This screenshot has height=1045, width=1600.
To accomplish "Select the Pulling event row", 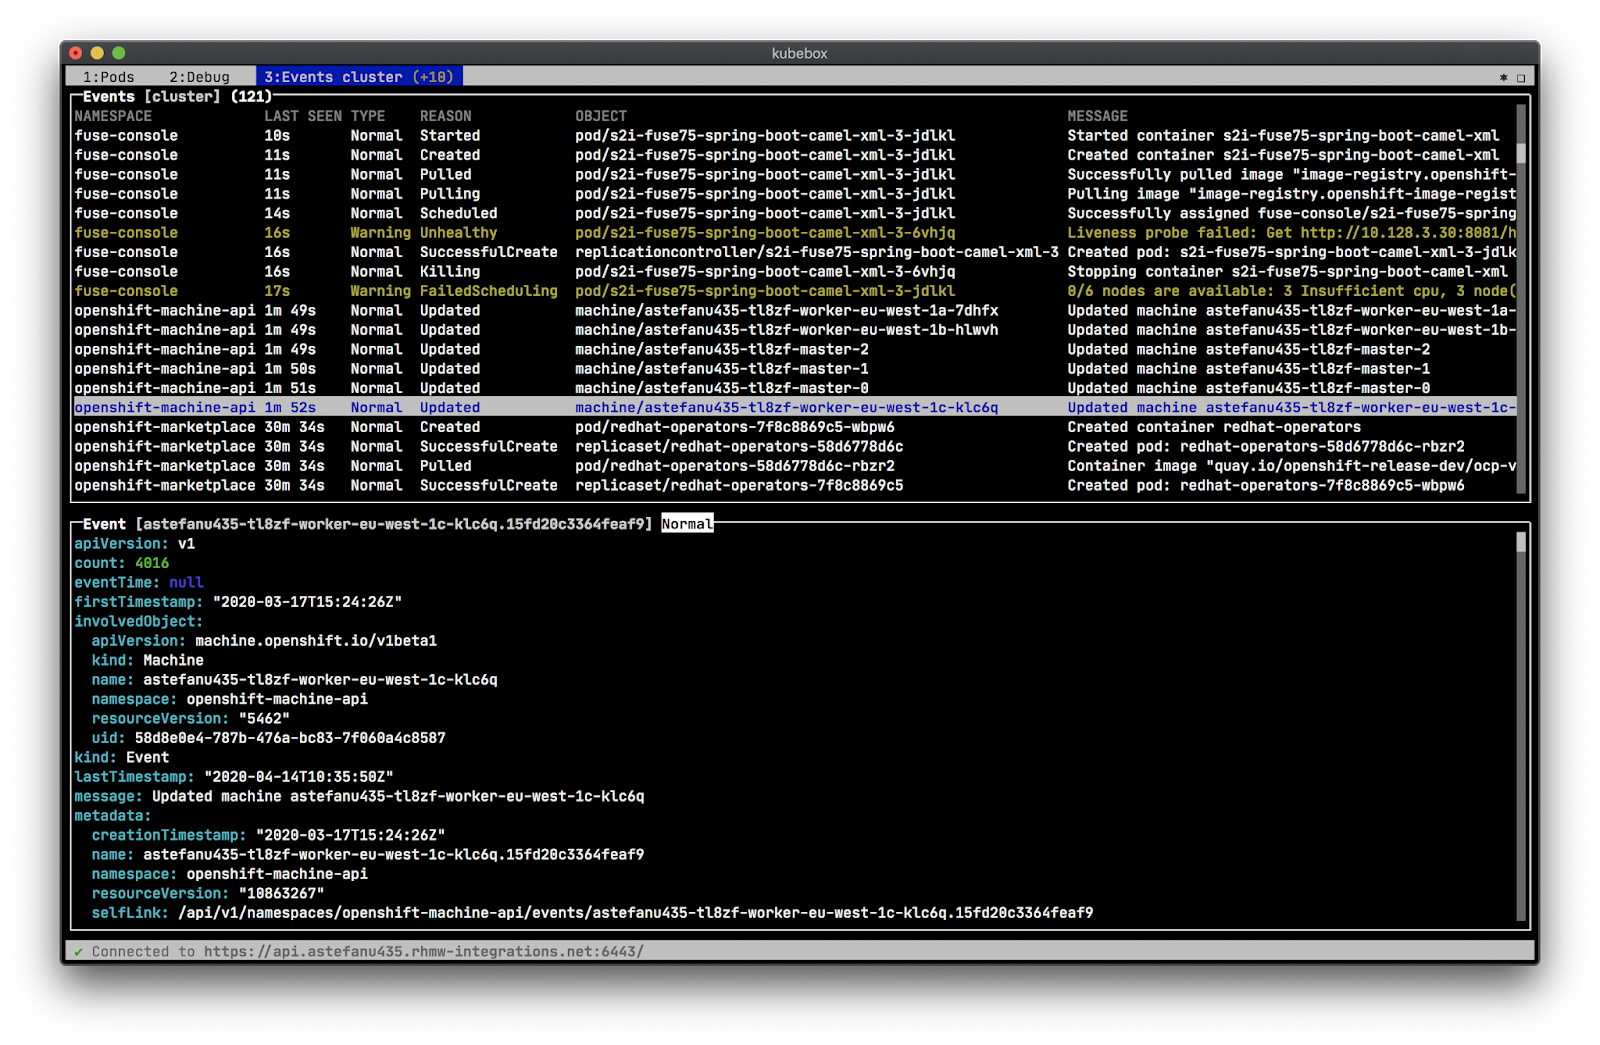I will click(795, 194).
